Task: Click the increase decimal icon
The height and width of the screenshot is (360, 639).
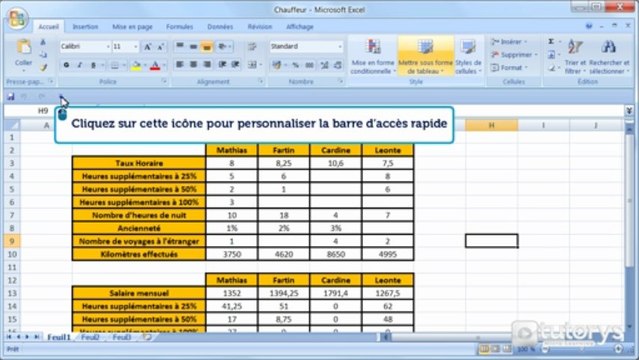Action: (x=324, y=65)
